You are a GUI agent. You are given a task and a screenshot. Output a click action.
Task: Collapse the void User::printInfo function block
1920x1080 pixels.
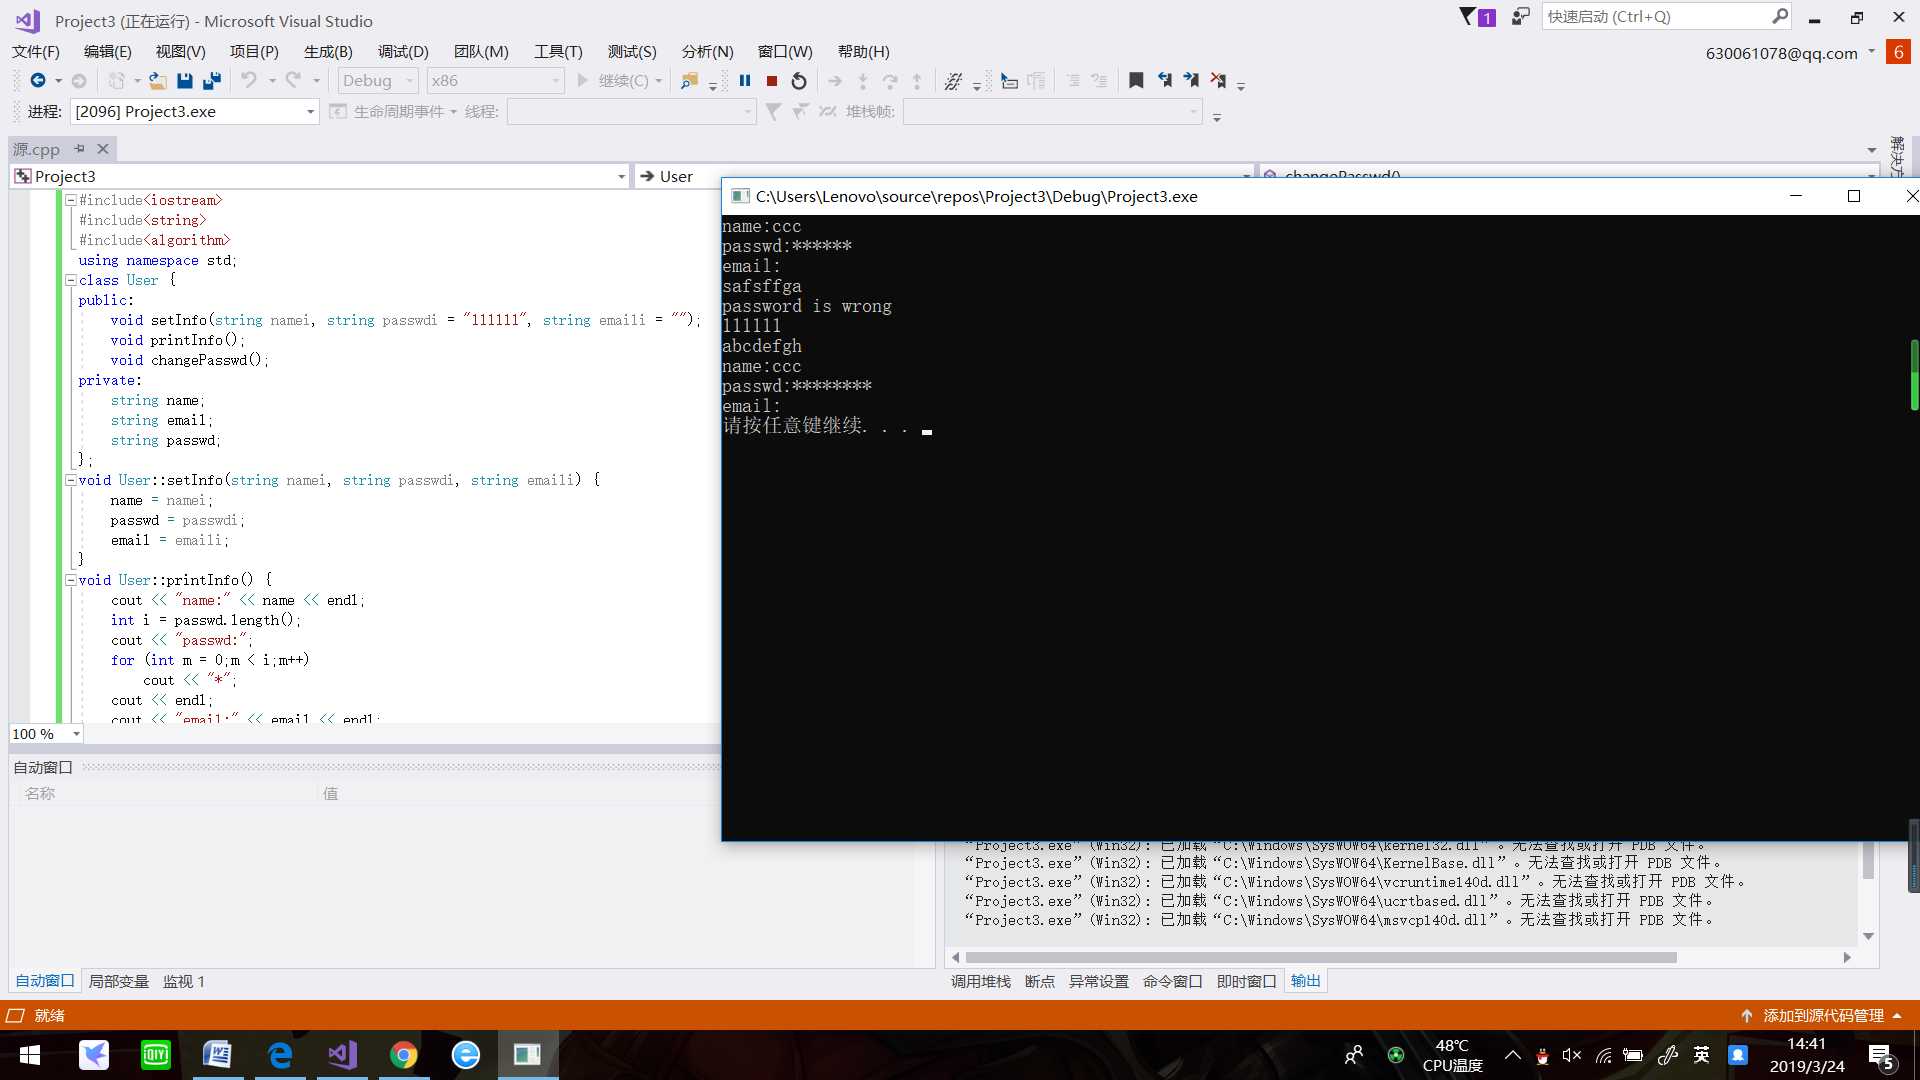[x=71, y=581]
